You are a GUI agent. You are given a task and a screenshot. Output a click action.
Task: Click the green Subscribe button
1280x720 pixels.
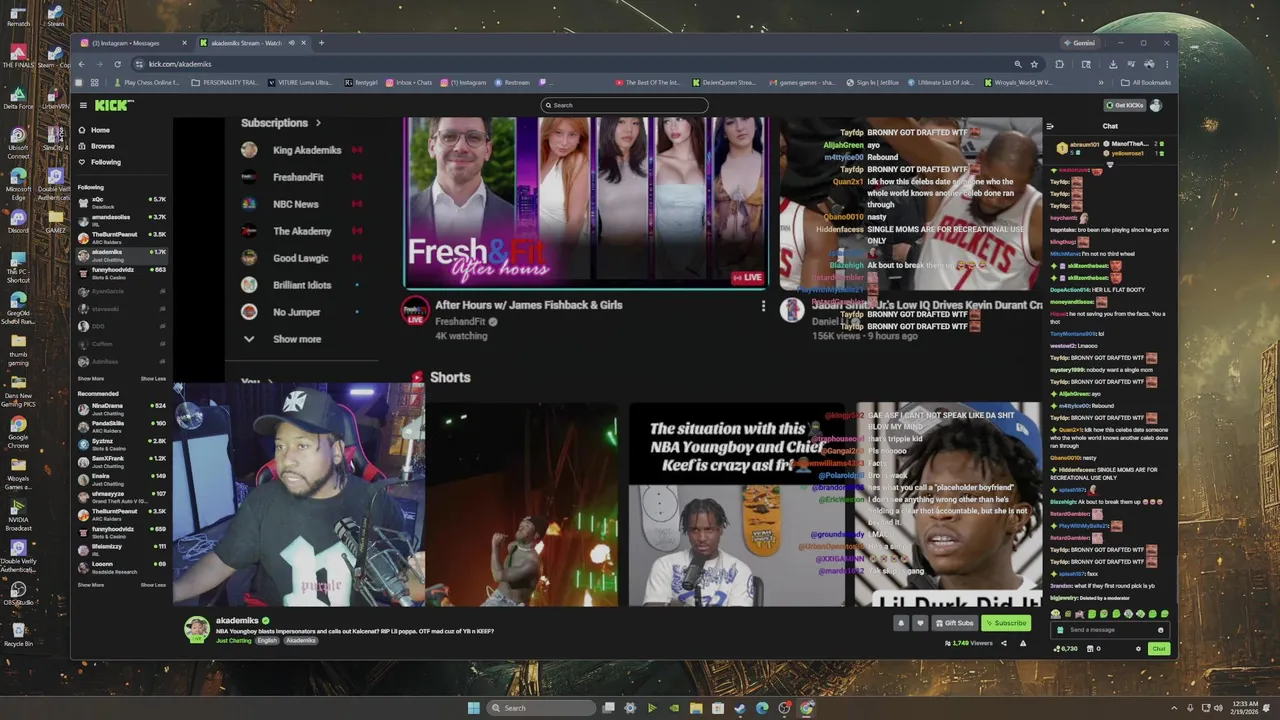tap(1006, 623)
